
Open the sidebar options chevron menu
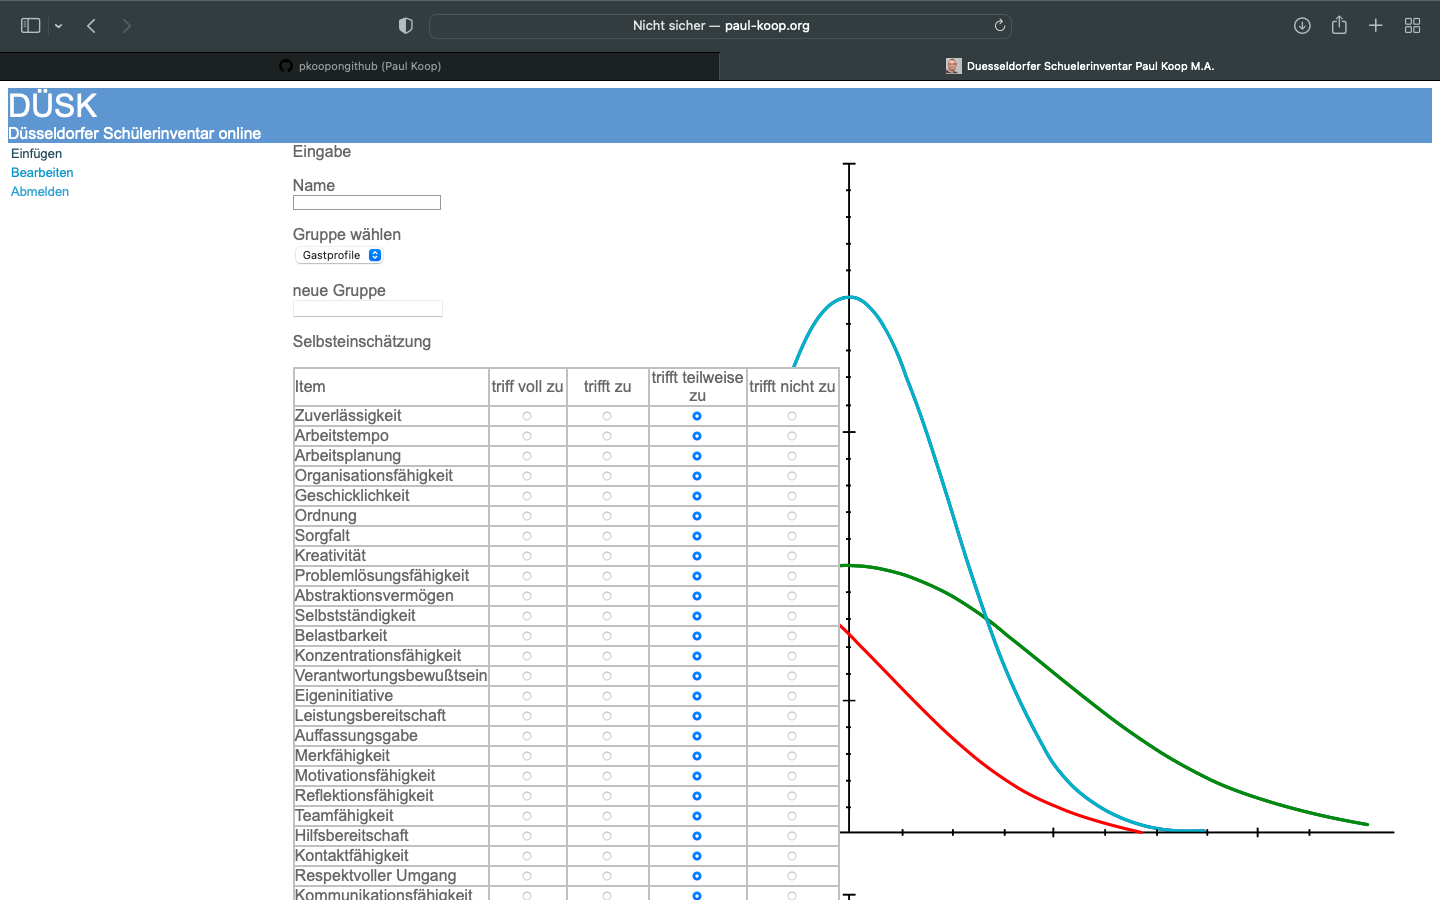pos(59,26)
